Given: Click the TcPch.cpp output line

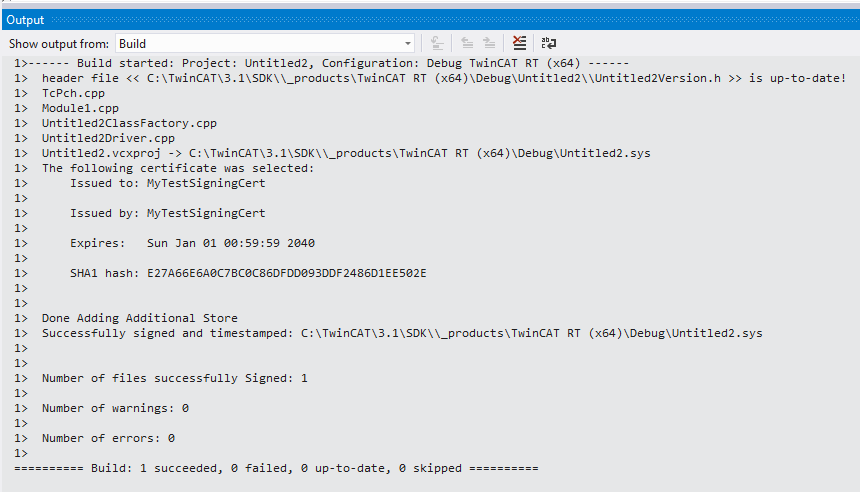Looking at the screenshot, I should [x=73, y=93].
